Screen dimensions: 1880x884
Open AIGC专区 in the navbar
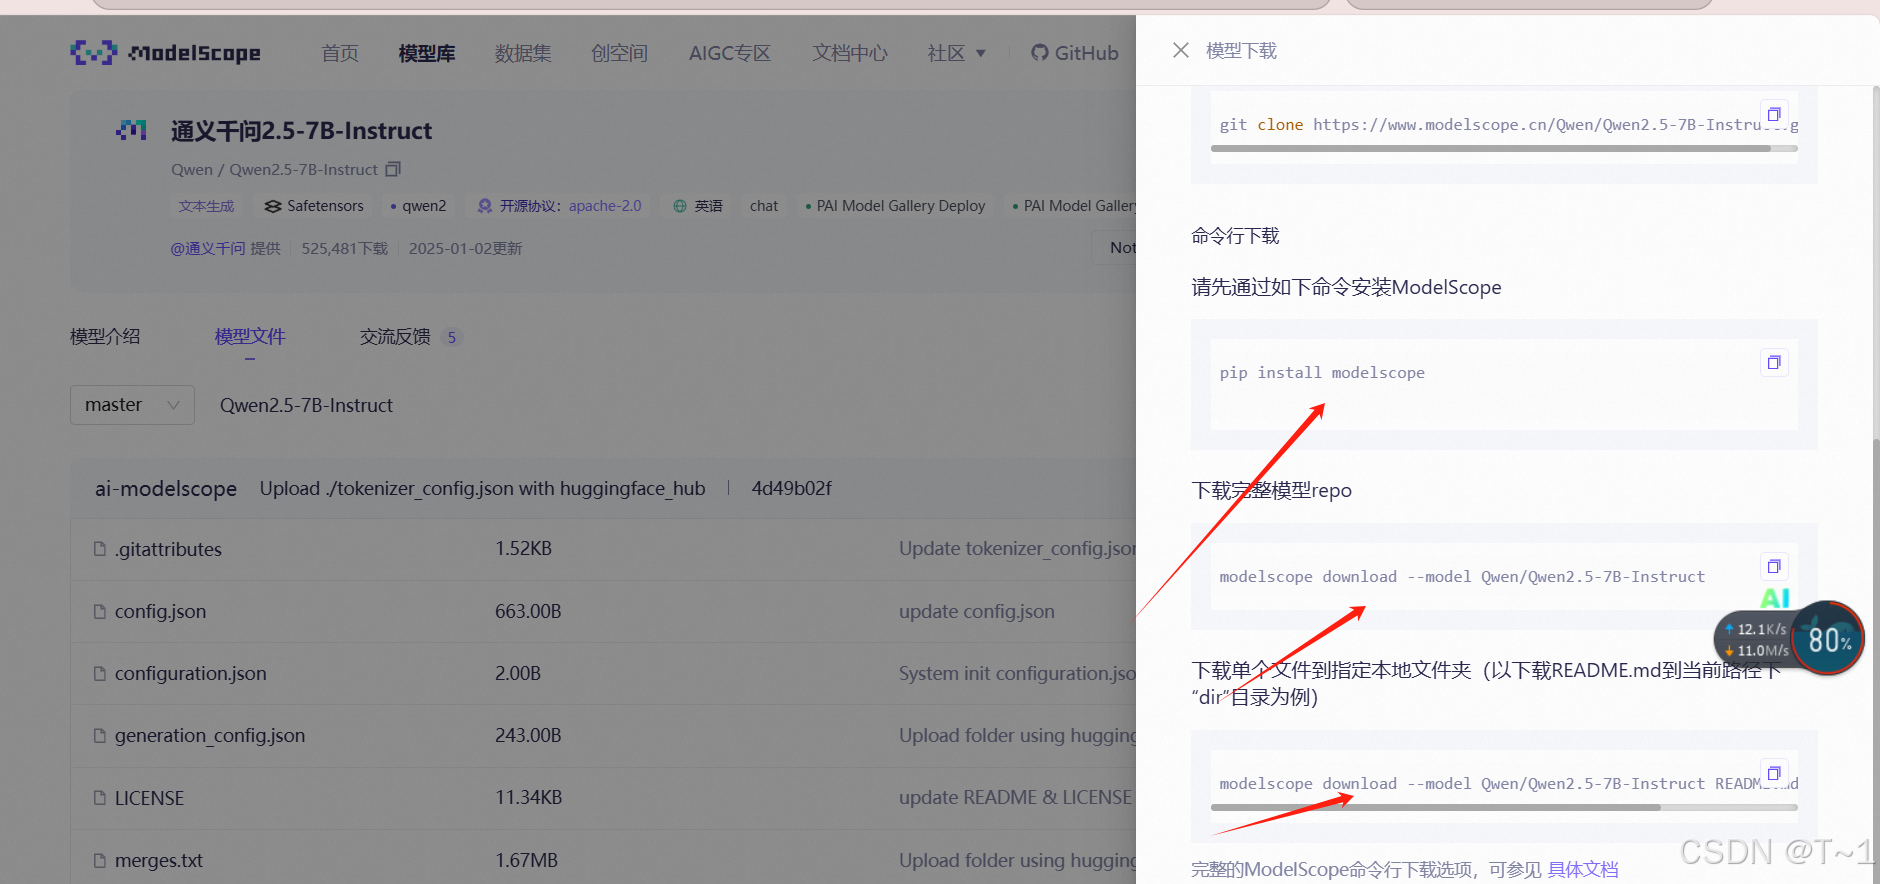pyautogui.click(x=730, y=53)
